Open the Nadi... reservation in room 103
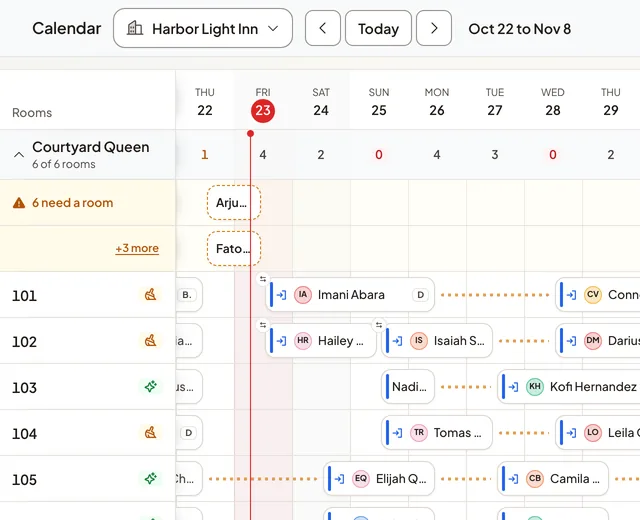 pyautogui.click(x=408, y=387)
